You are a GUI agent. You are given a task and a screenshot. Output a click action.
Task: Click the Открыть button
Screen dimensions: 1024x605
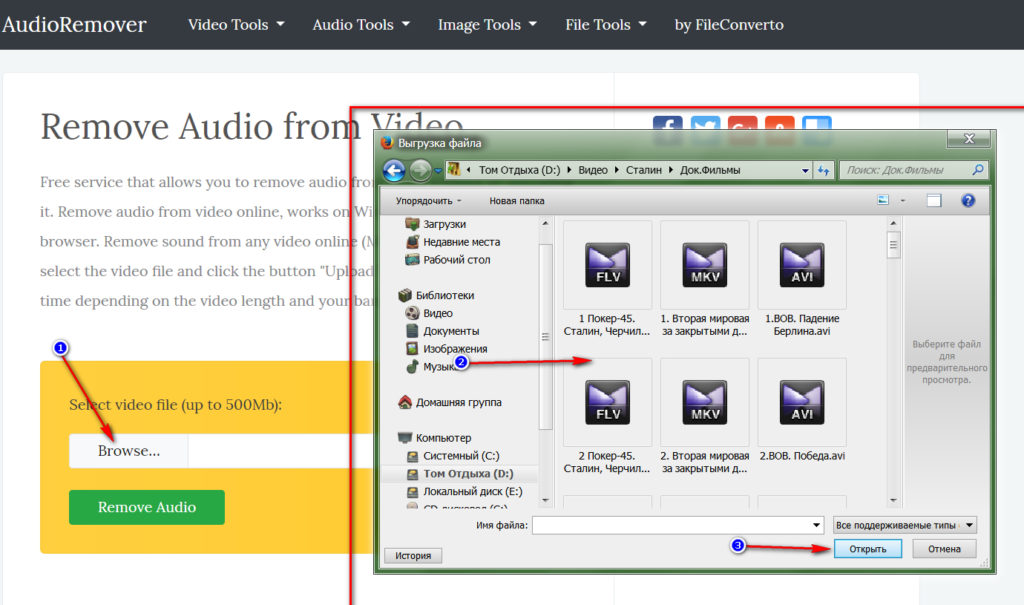[868, 549]
